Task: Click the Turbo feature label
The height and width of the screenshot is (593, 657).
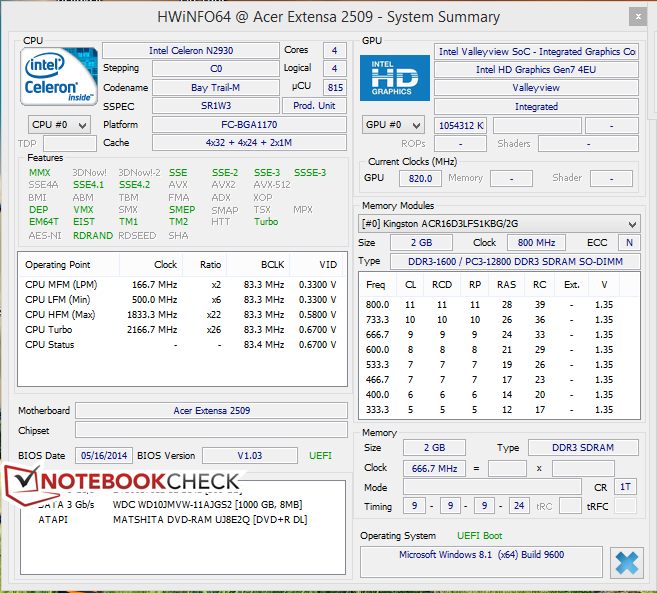Action: pos(266,222)
